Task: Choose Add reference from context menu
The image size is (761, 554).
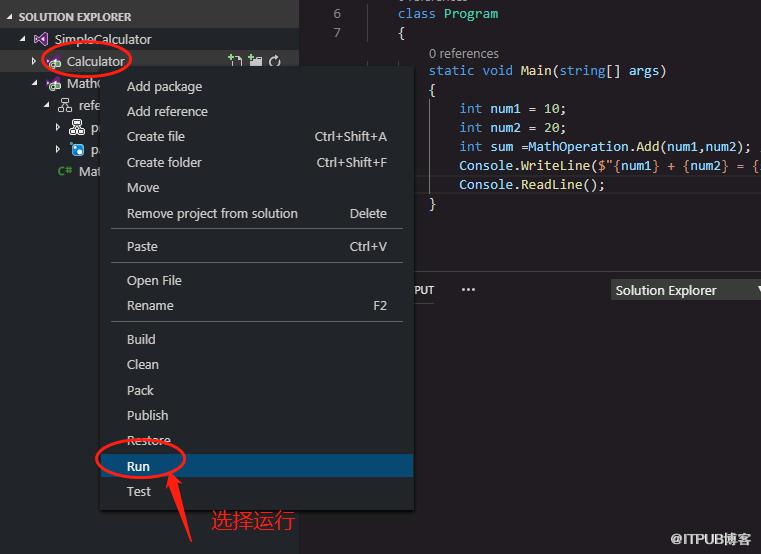Action: [x=257, y=112]
